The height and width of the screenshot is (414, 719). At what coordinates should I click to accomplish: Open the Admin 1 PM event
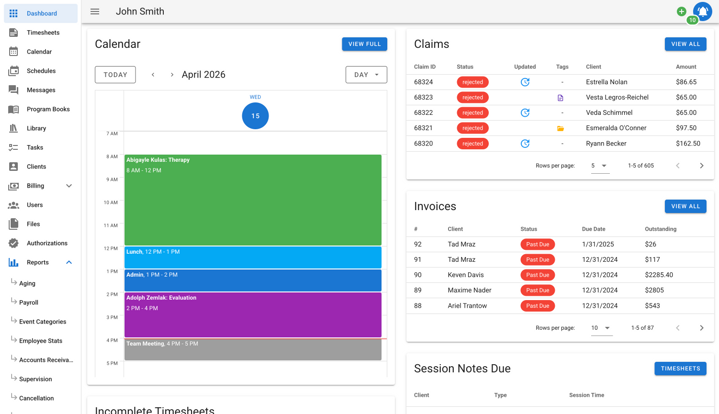click(x=253, y=280)
